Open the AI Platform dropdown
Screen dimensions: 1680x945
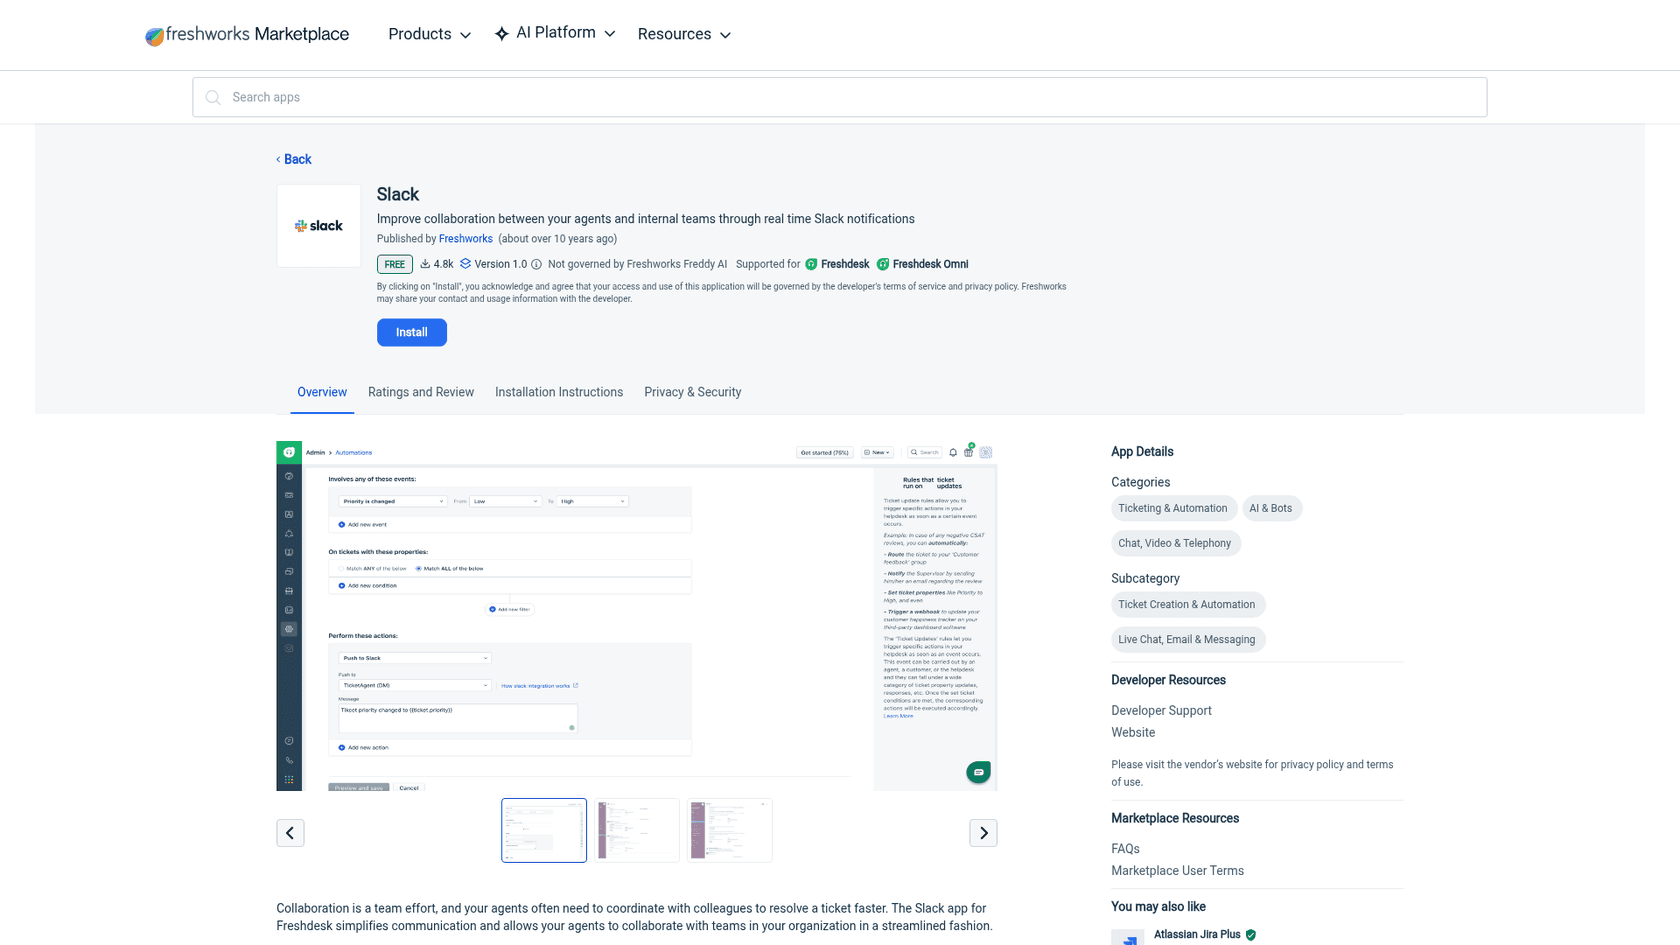pos(555,33)
